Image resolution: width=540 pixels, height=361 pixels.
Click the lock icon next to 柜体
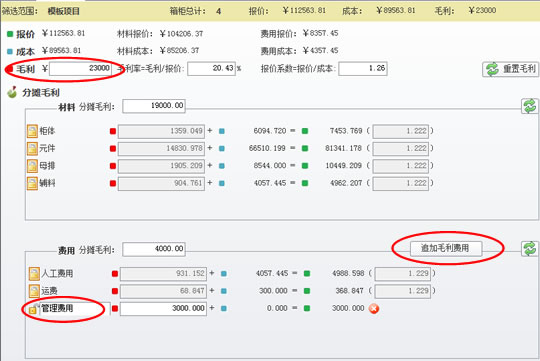32,131
